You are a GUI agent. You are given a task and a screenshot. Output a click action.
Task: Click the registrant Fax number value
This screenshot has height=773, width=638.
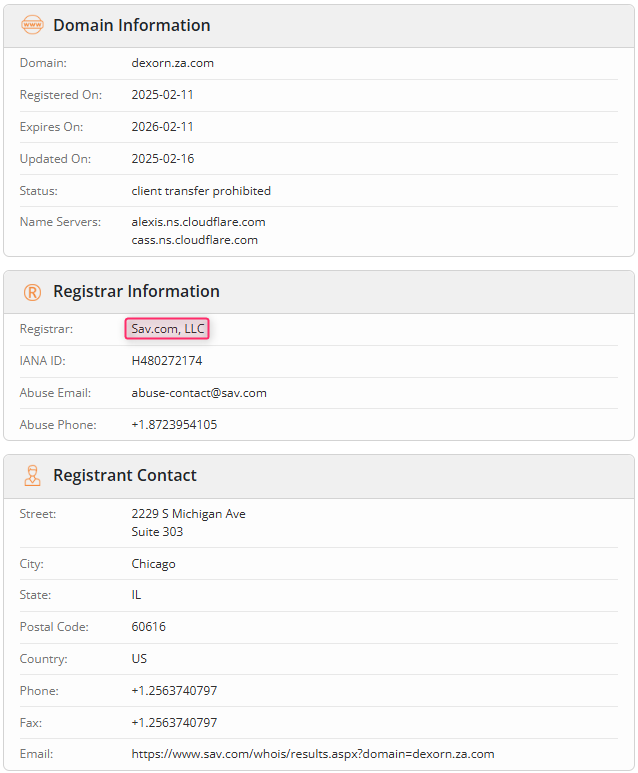pyautogui.click(x=174, y=723)
